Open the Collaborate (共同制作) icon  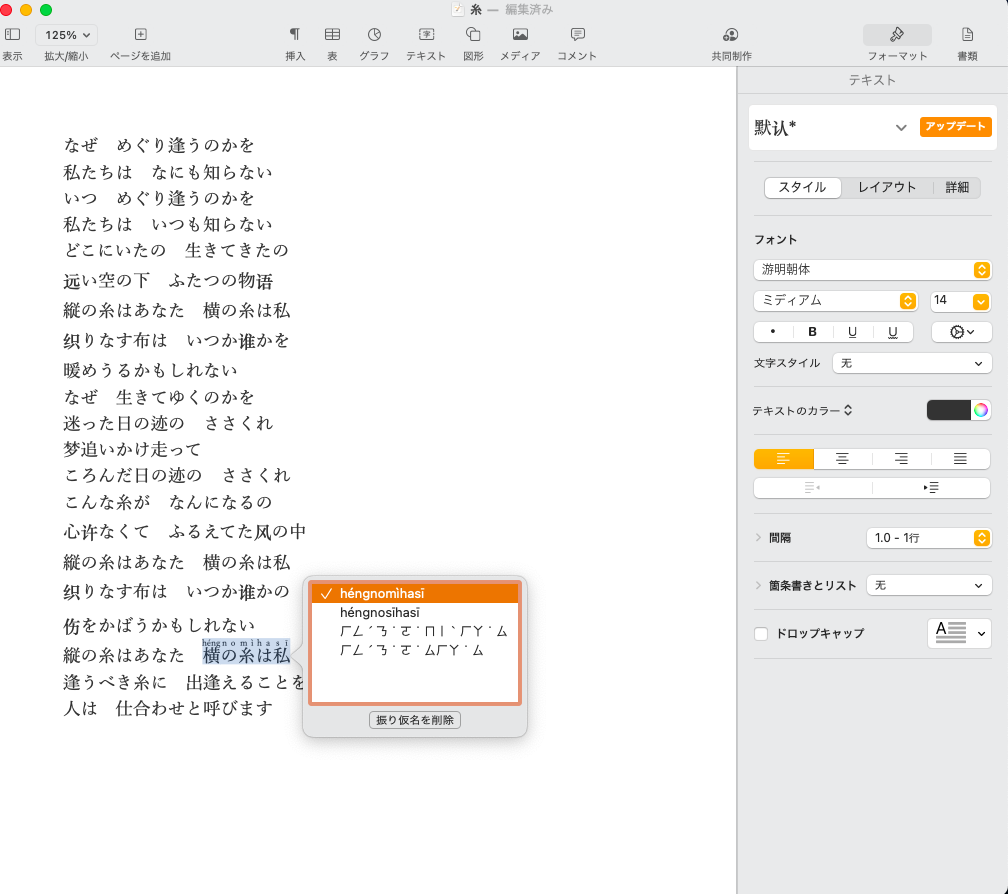731,35
